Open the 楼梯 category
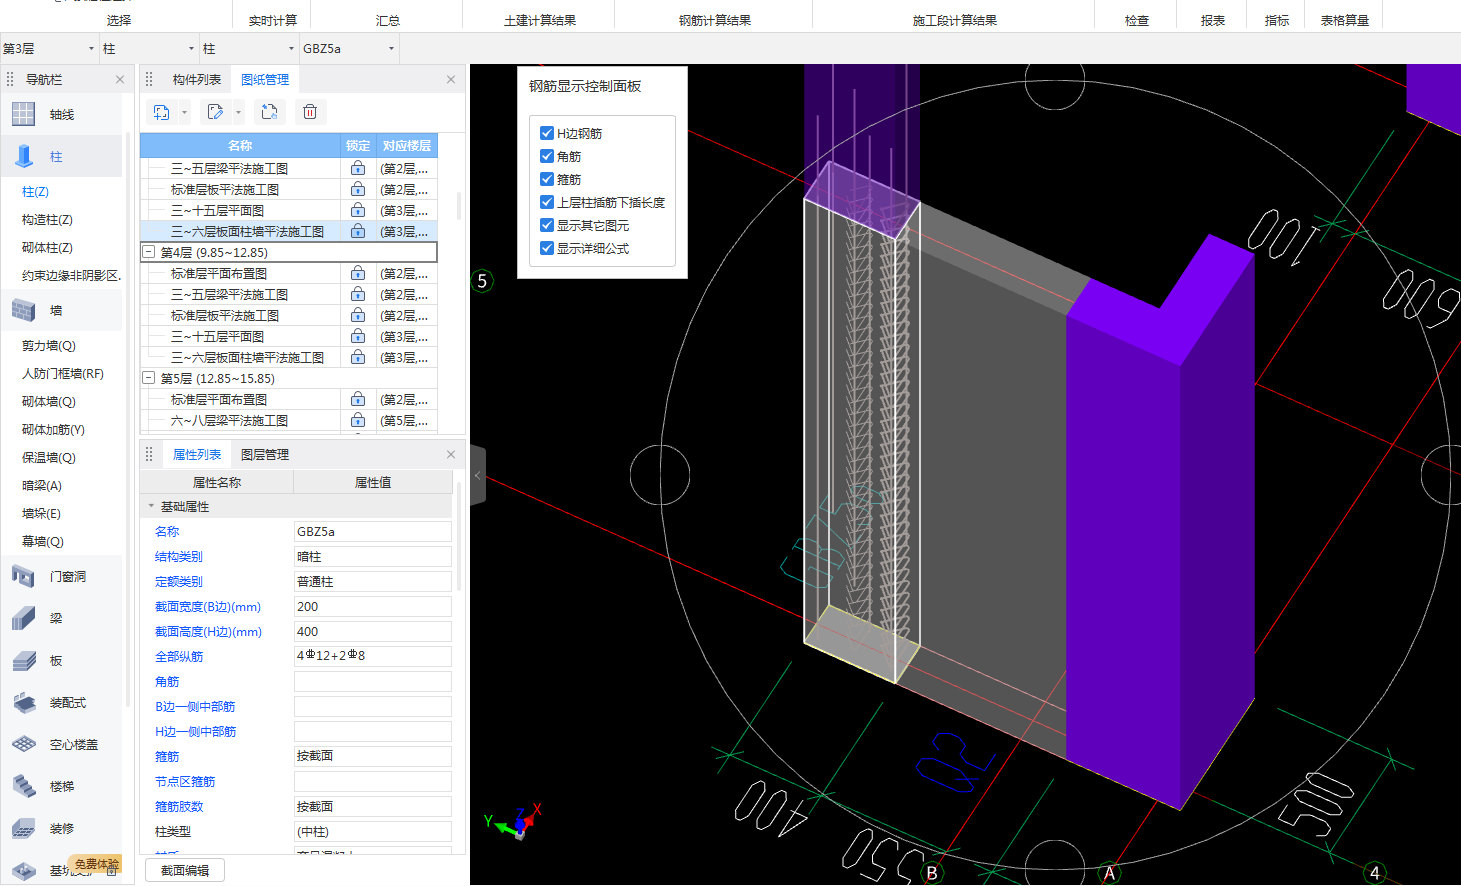Viewport: 1461px width, 886px height. click(61, 786)
